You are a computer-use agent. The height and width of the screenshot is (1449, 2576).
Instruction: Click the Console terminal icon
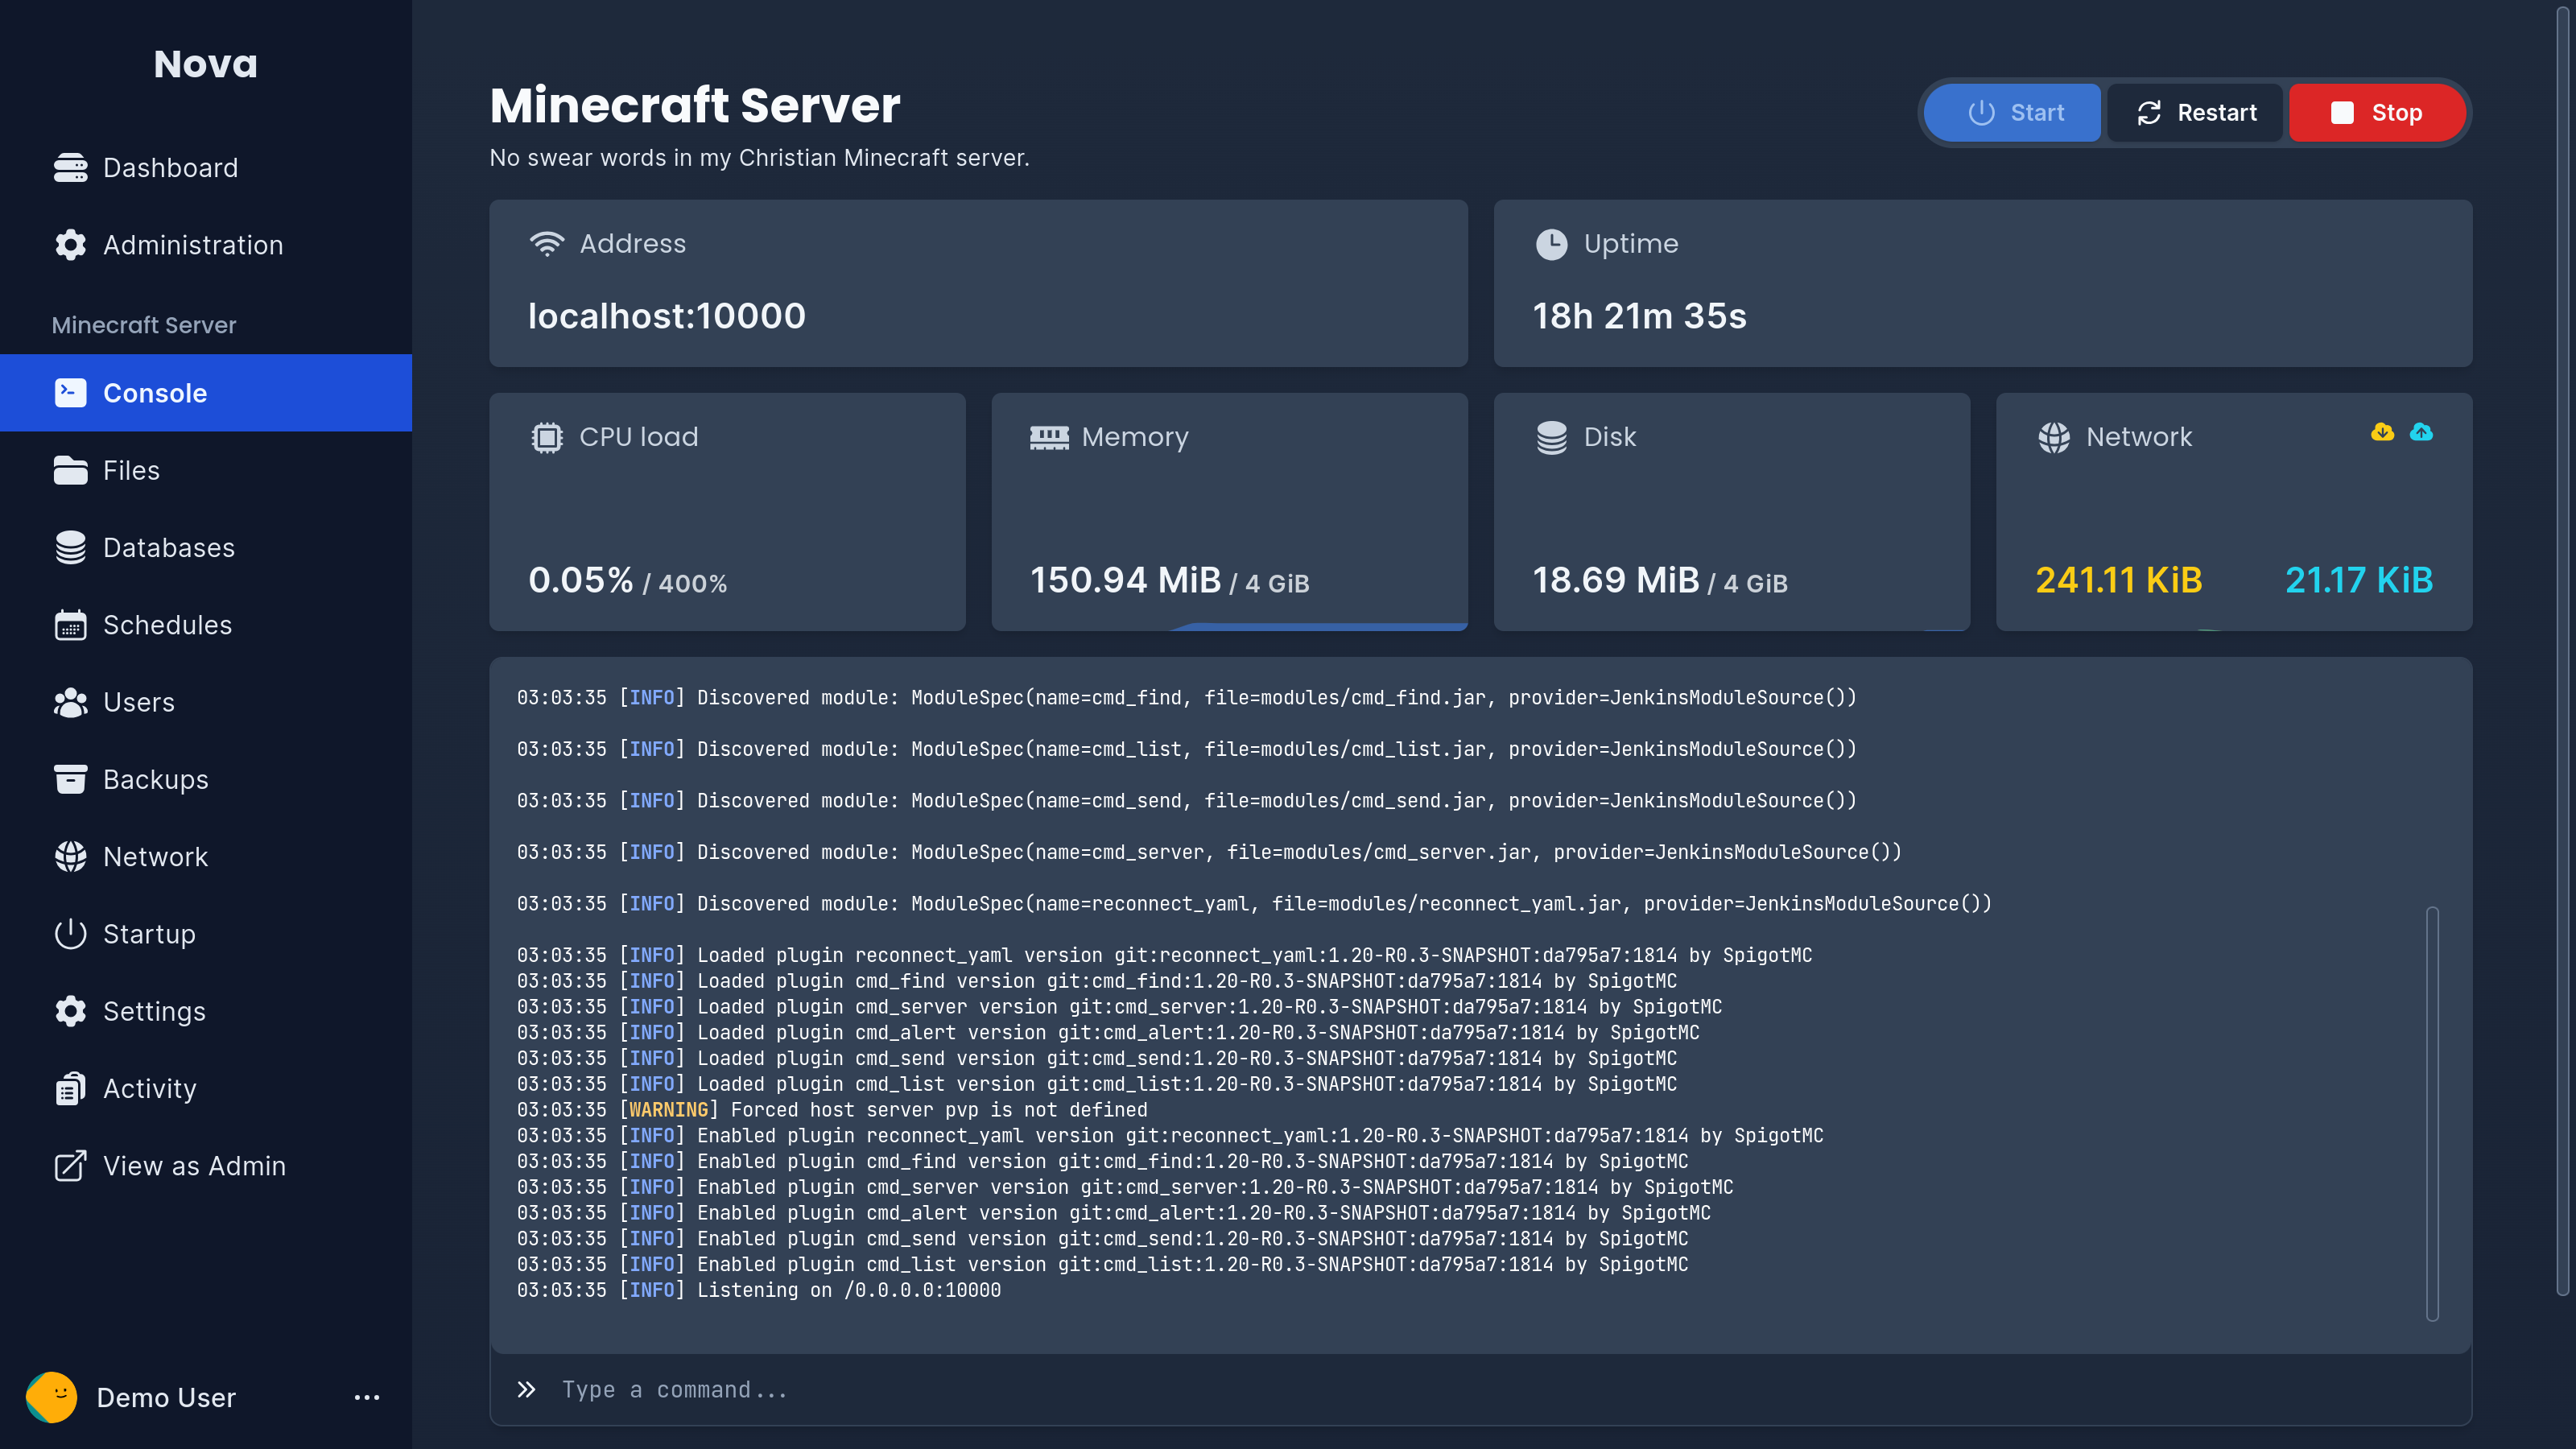point(70,393)
